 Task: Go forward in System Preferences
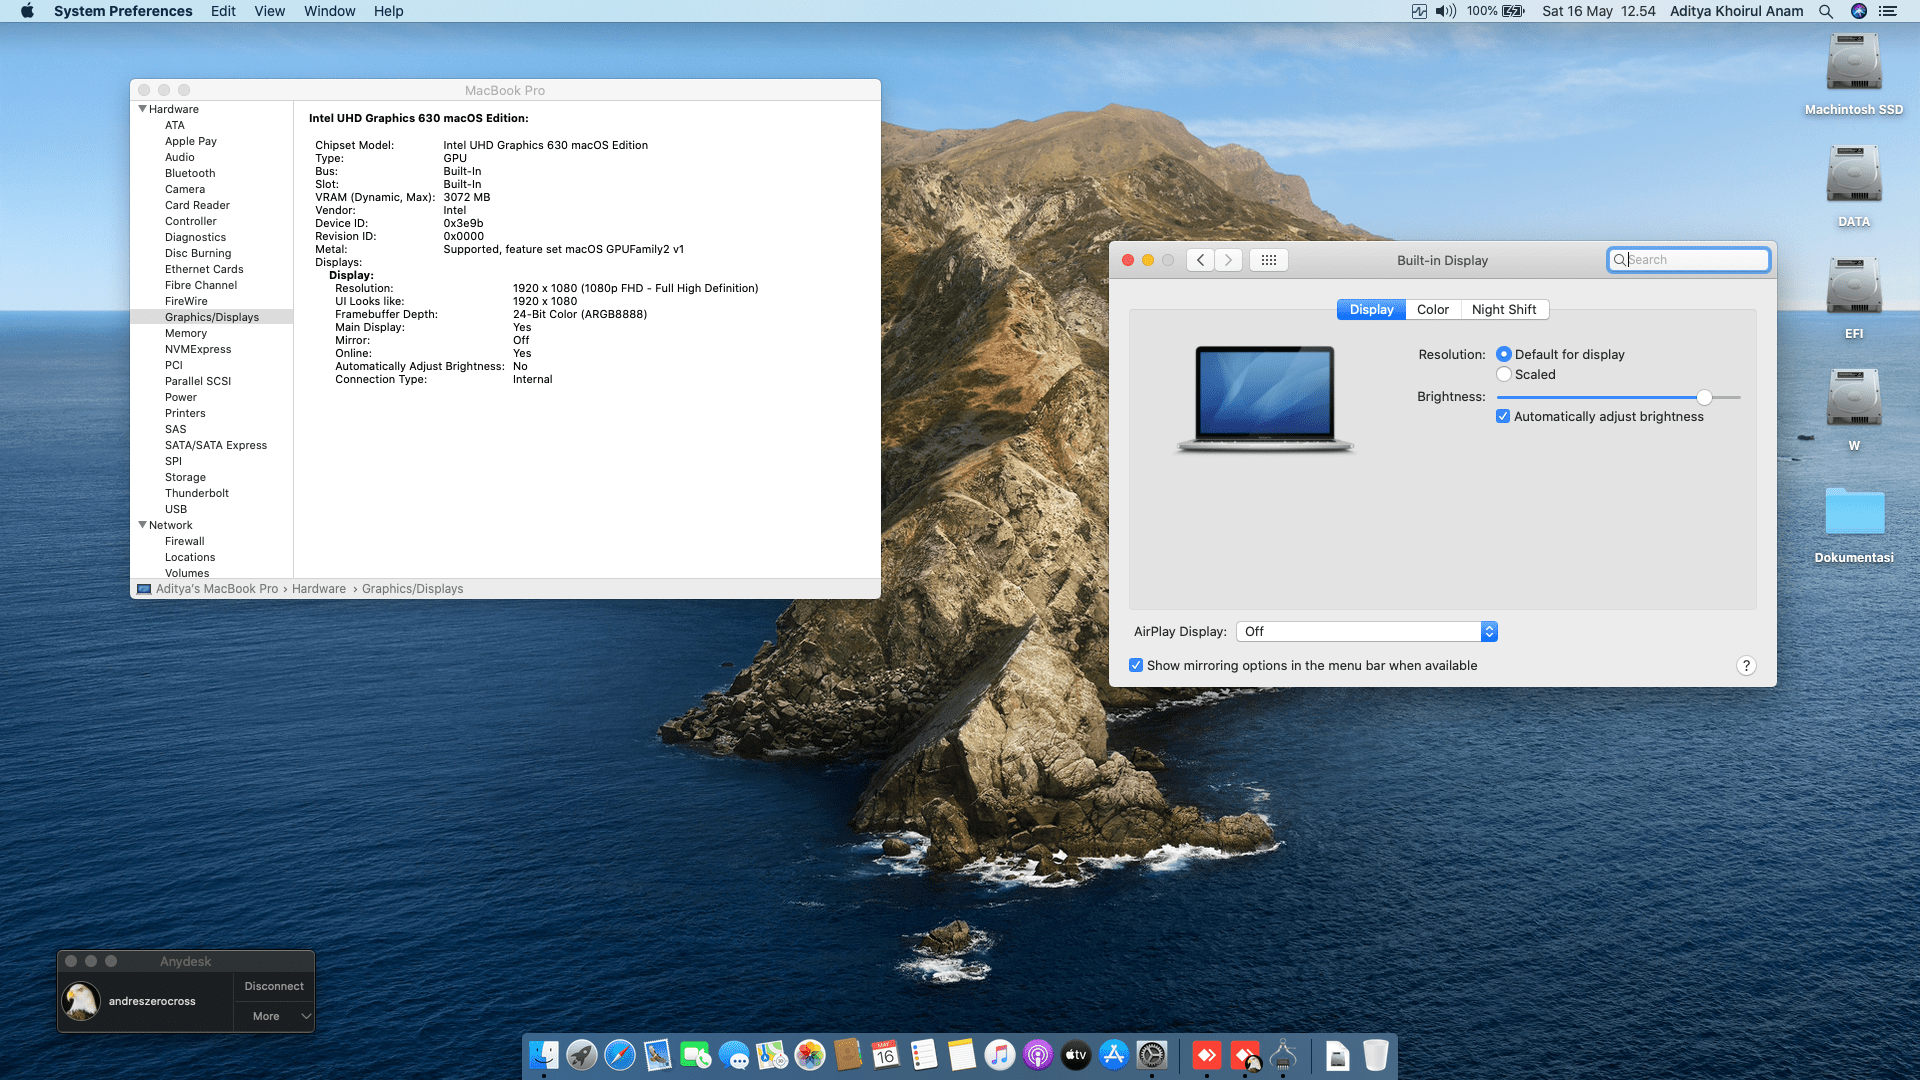point(1229,260)
